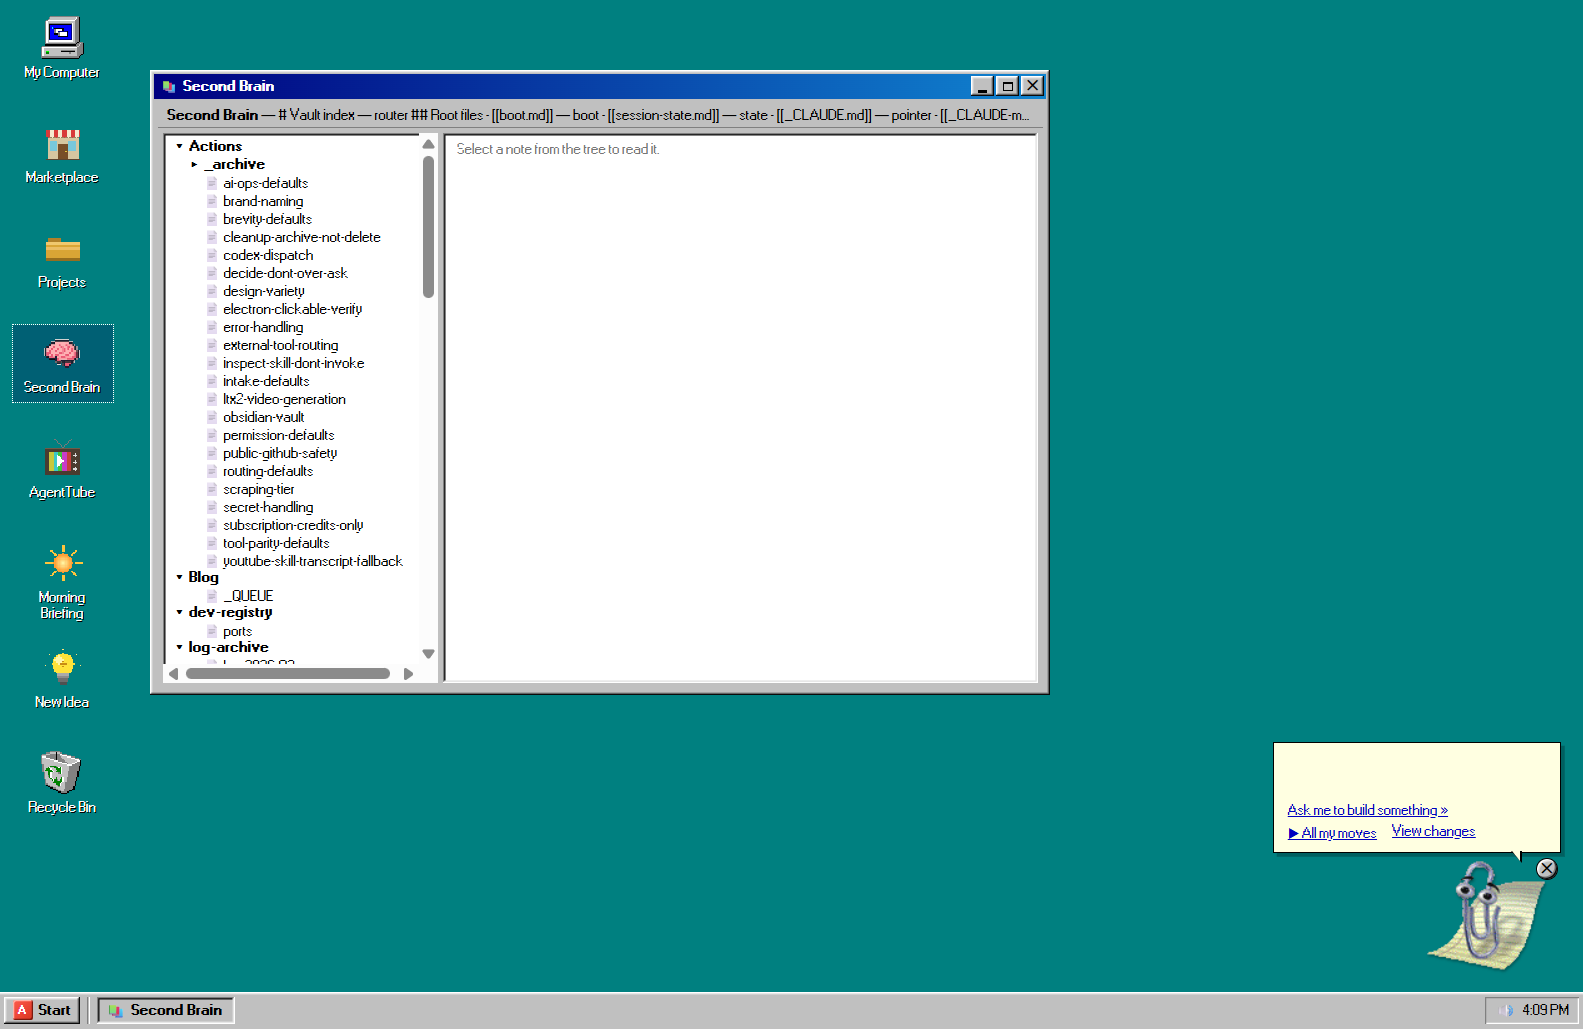Click the tree scroll left arrow
1583x1029 pixels.
(174, 674)
